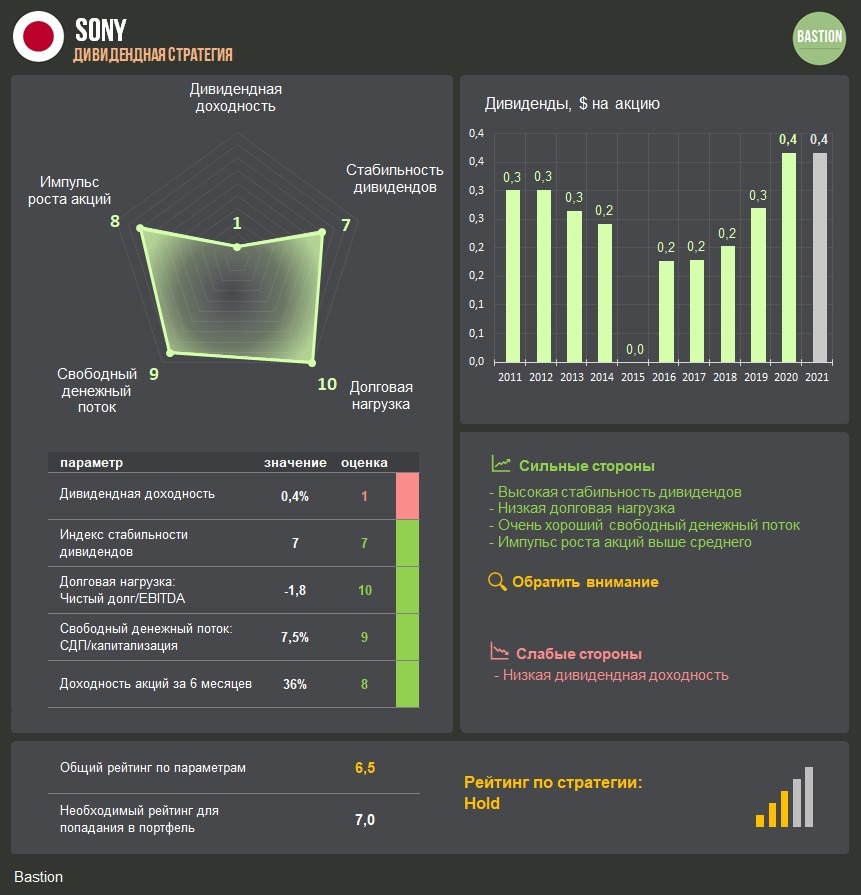Select the 2019 bar in the dividends chart
861x895 pixels.
click(x=758, y=285)
